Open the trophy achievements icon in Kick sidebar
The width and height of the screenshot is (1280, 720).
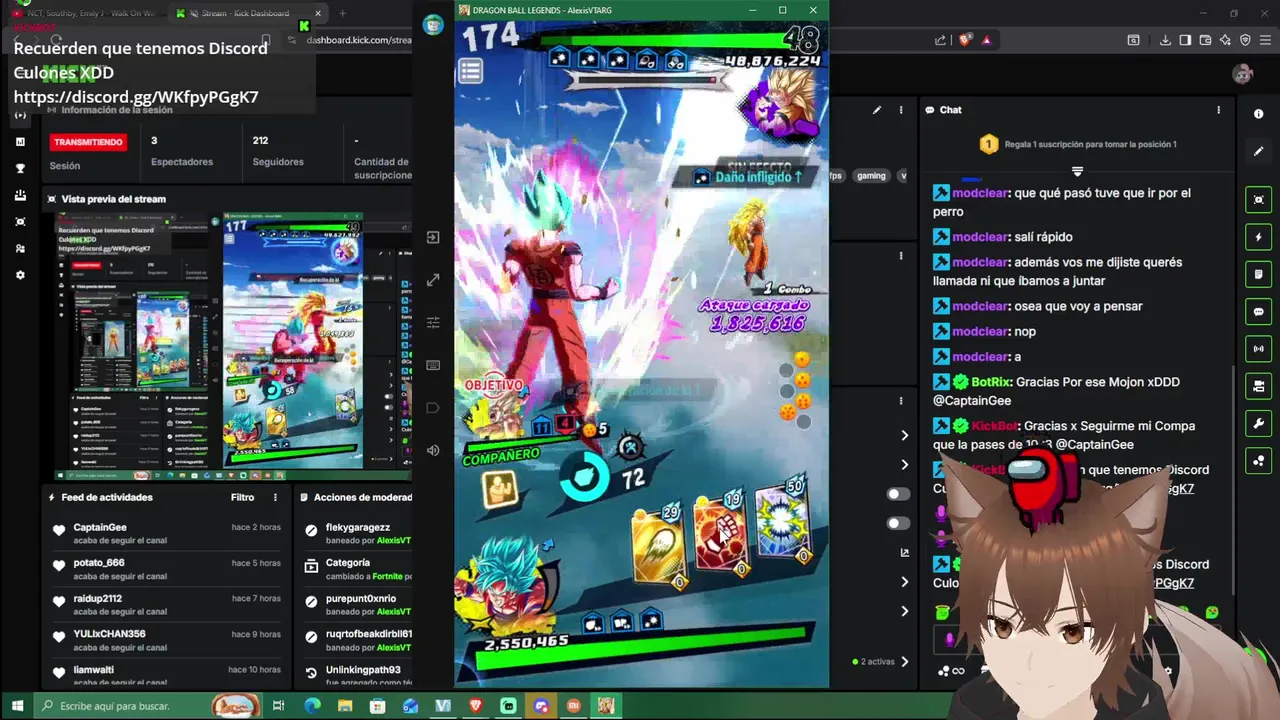[20, 168]
